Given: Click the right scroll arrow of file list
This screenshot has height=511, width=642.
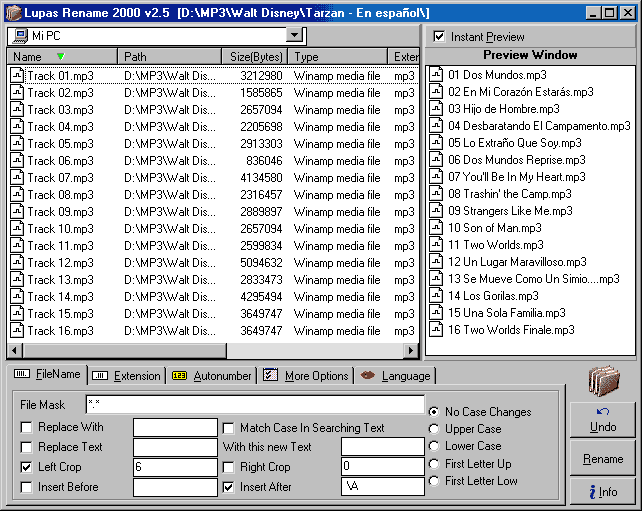Looking at the screenshot, I should [411, 350].
